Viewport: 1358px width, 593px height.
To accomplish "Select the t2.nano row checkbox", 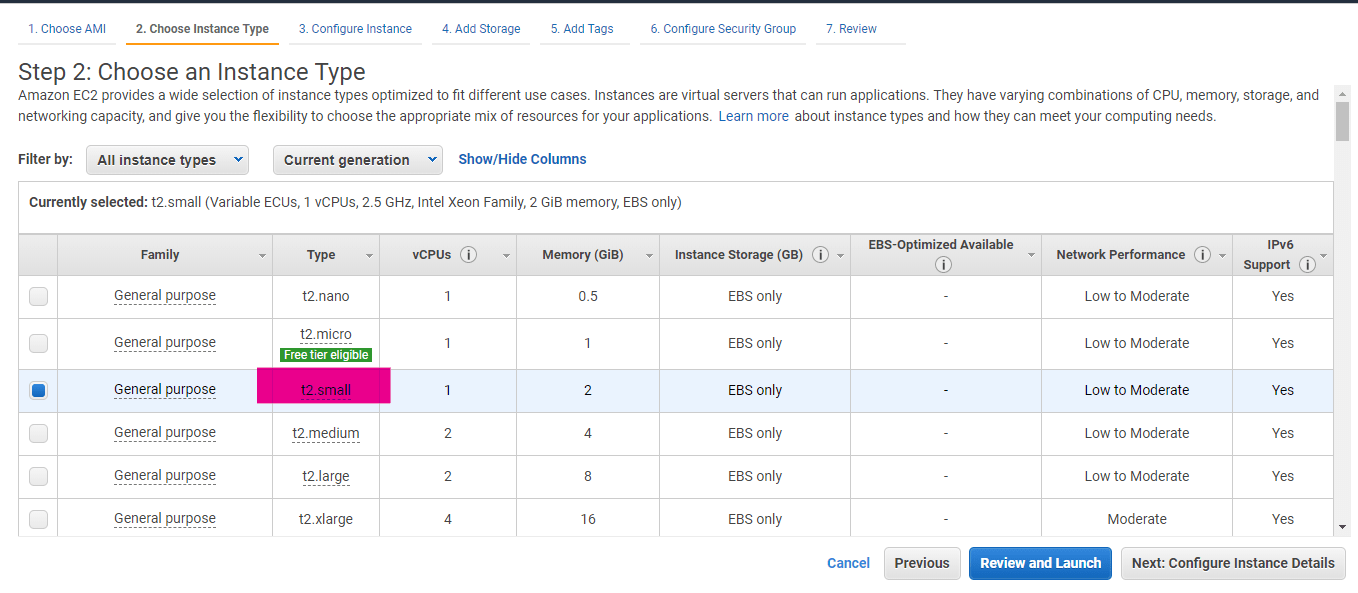I will click(38, 296).
